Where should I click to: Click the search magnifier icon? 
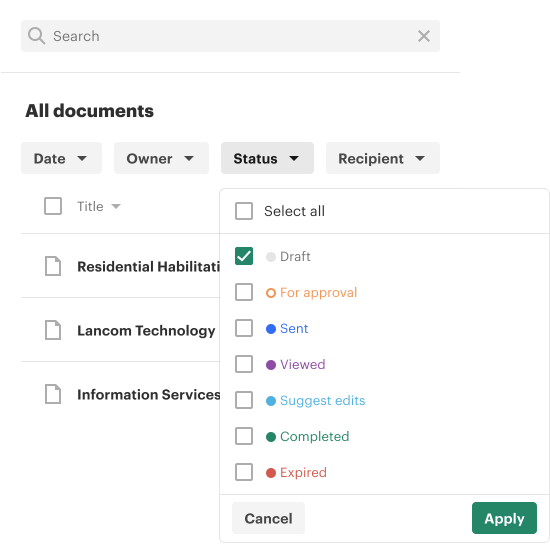36,36
